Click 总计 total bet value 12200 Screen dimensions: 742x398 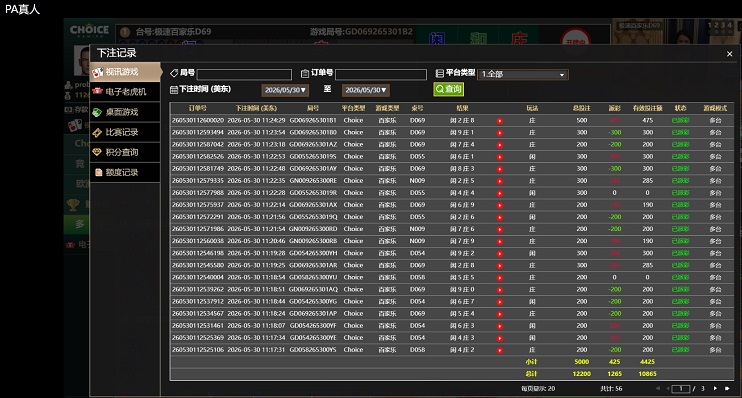coord(582,374)
